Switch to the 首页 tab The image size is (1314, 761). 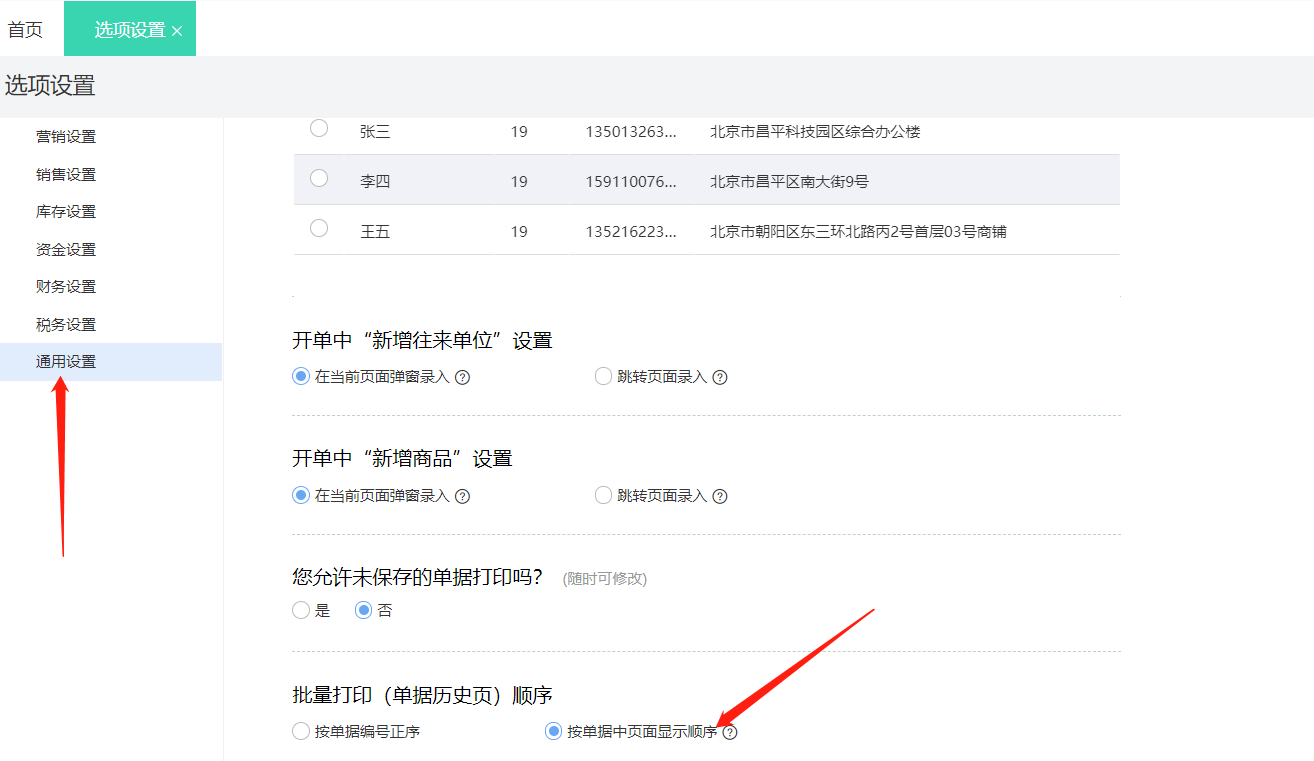point(25,28)
